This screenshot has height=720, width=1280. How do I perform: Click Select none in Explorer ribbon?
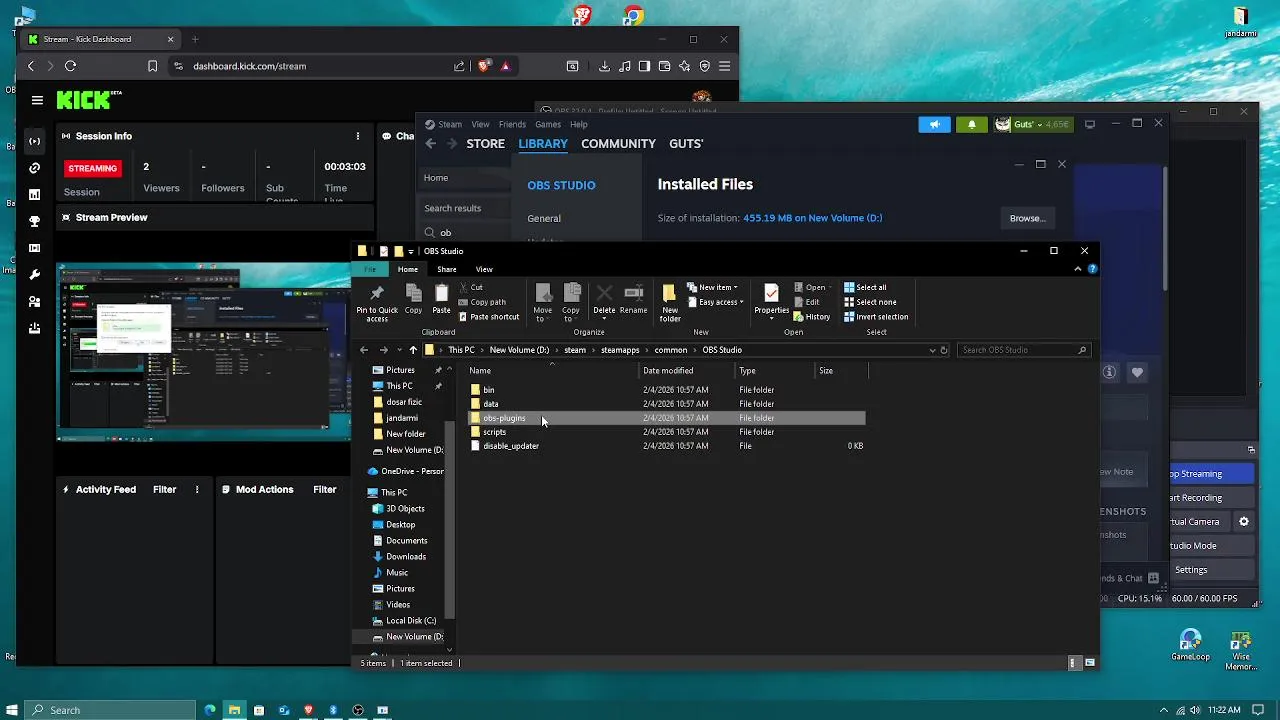point(870,302)
